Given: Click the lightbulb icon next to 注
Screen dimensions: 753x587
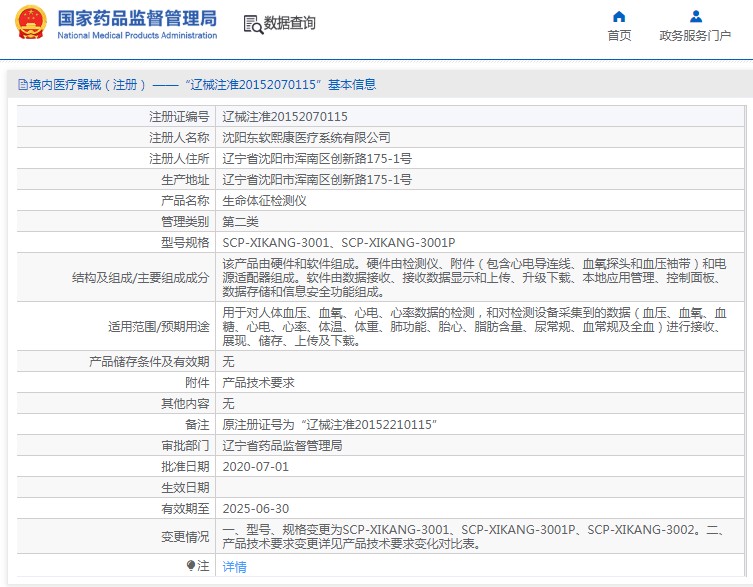Looking at the screenshot, I should [191, 565].
